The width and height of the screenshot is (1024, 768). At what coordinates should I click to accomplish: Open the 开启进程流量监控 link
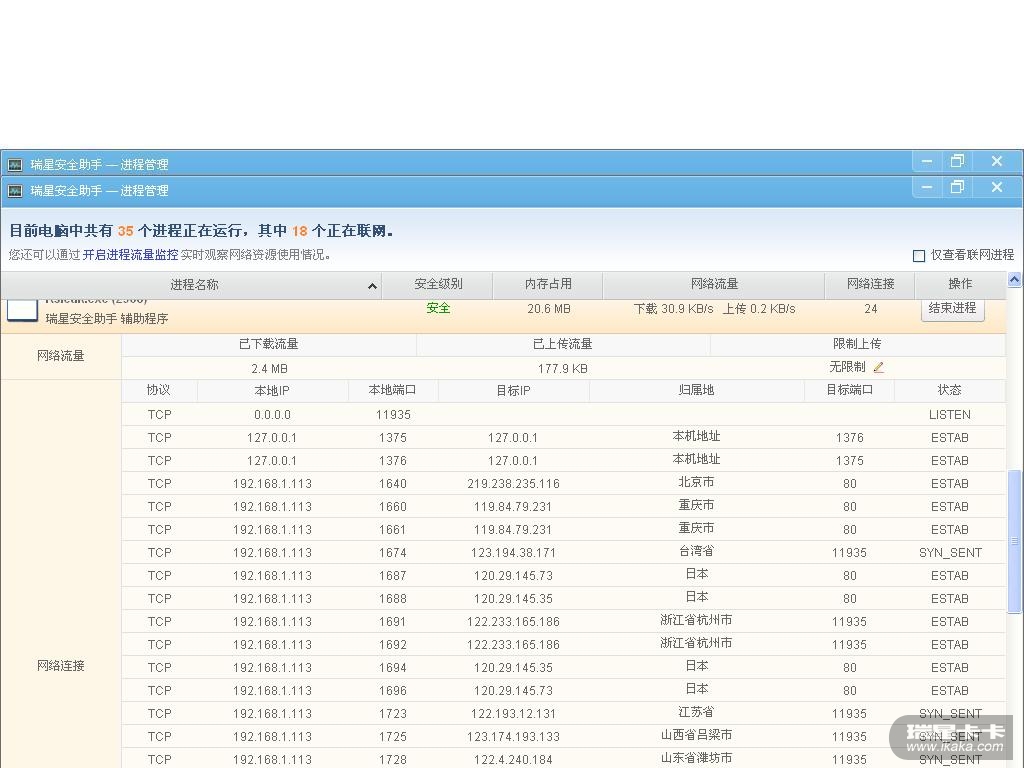click(130, 255)
